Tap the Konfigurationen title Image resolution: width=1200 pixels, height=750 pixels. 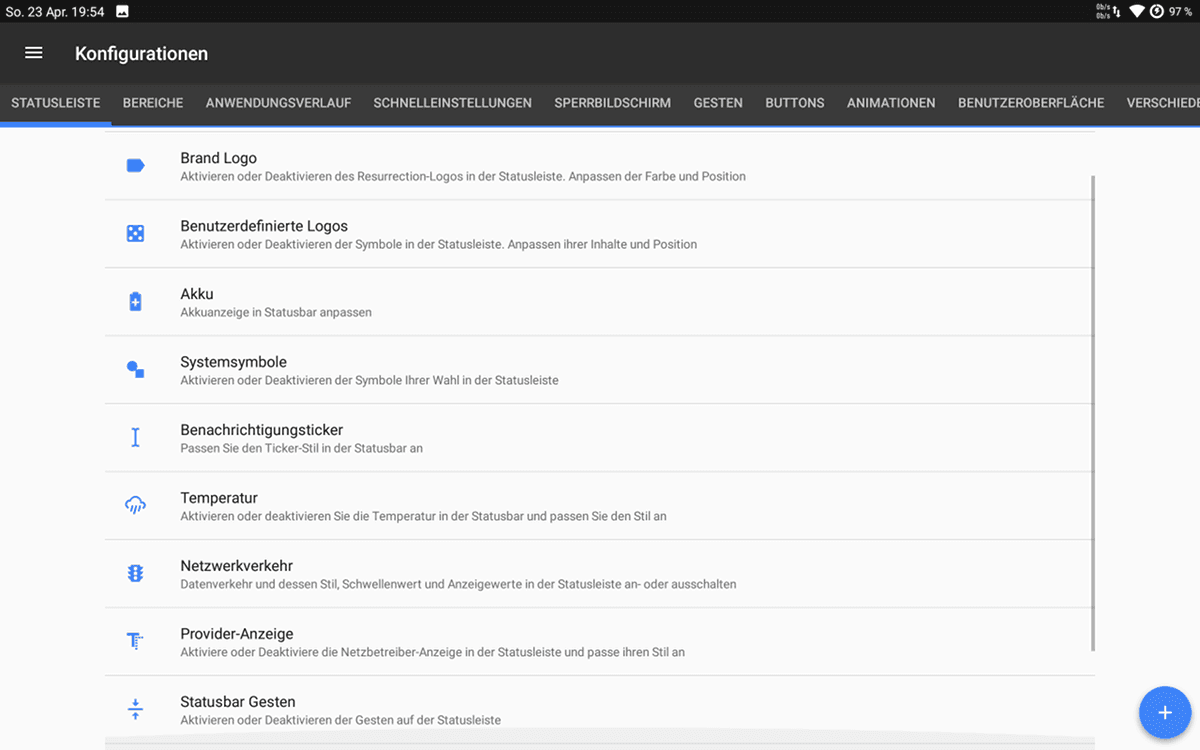(141, 54)
